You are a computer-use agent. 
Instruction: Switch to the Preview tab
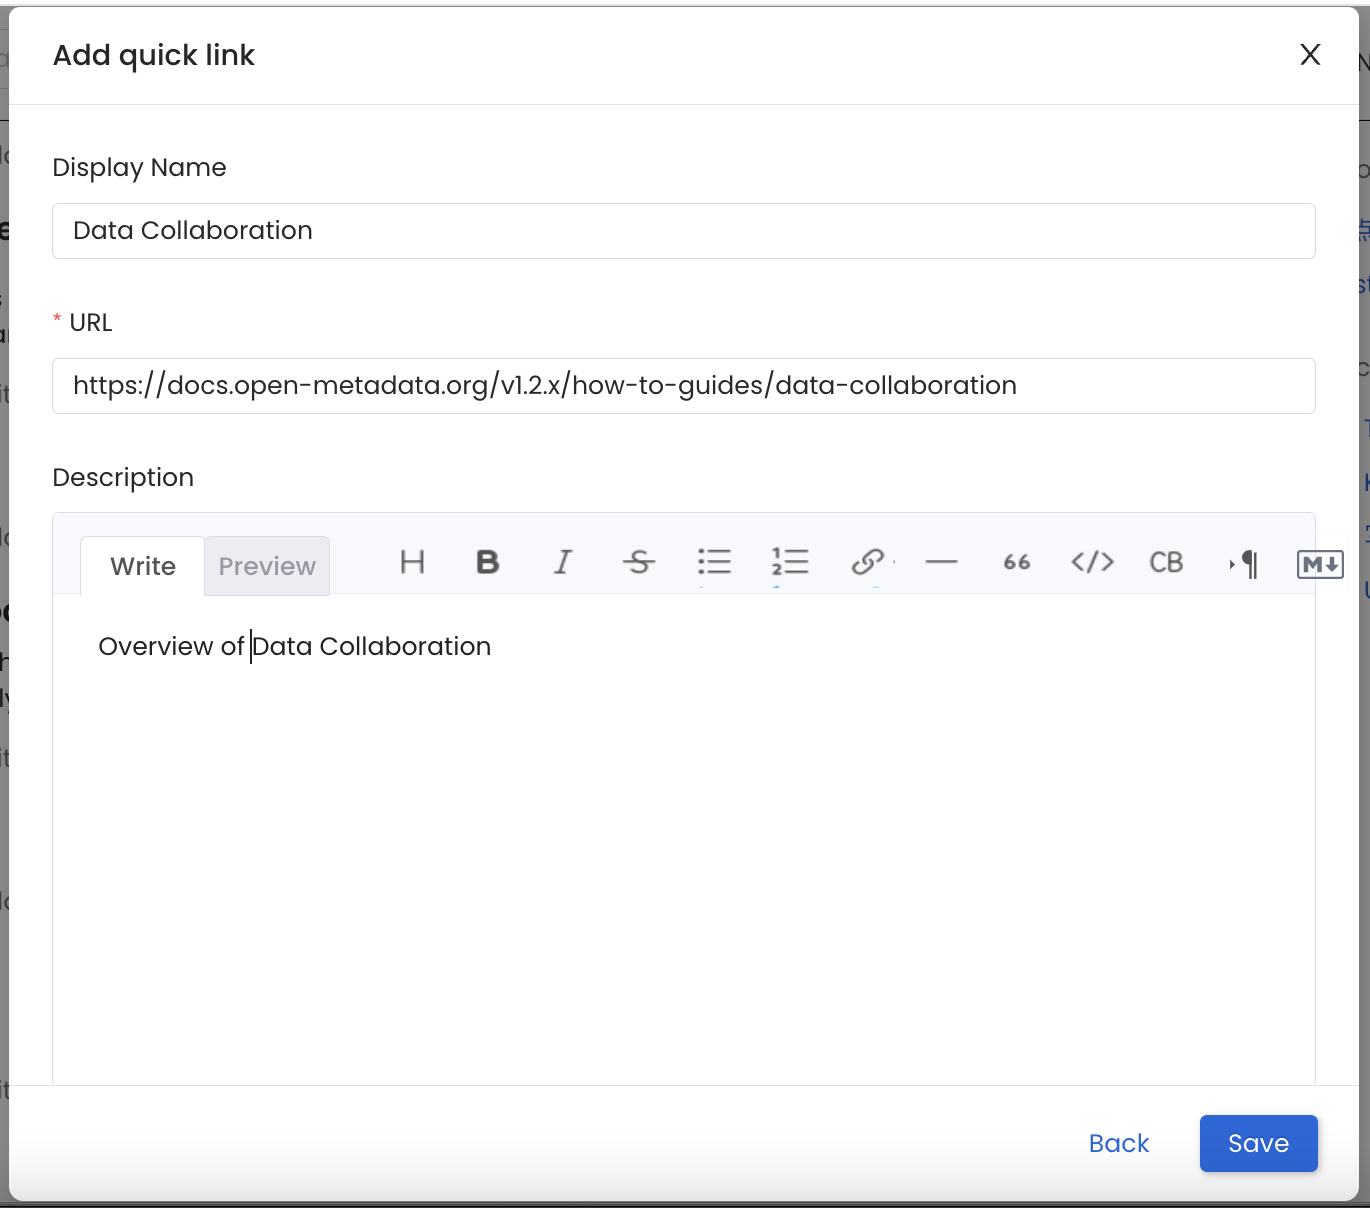(266, 565)
